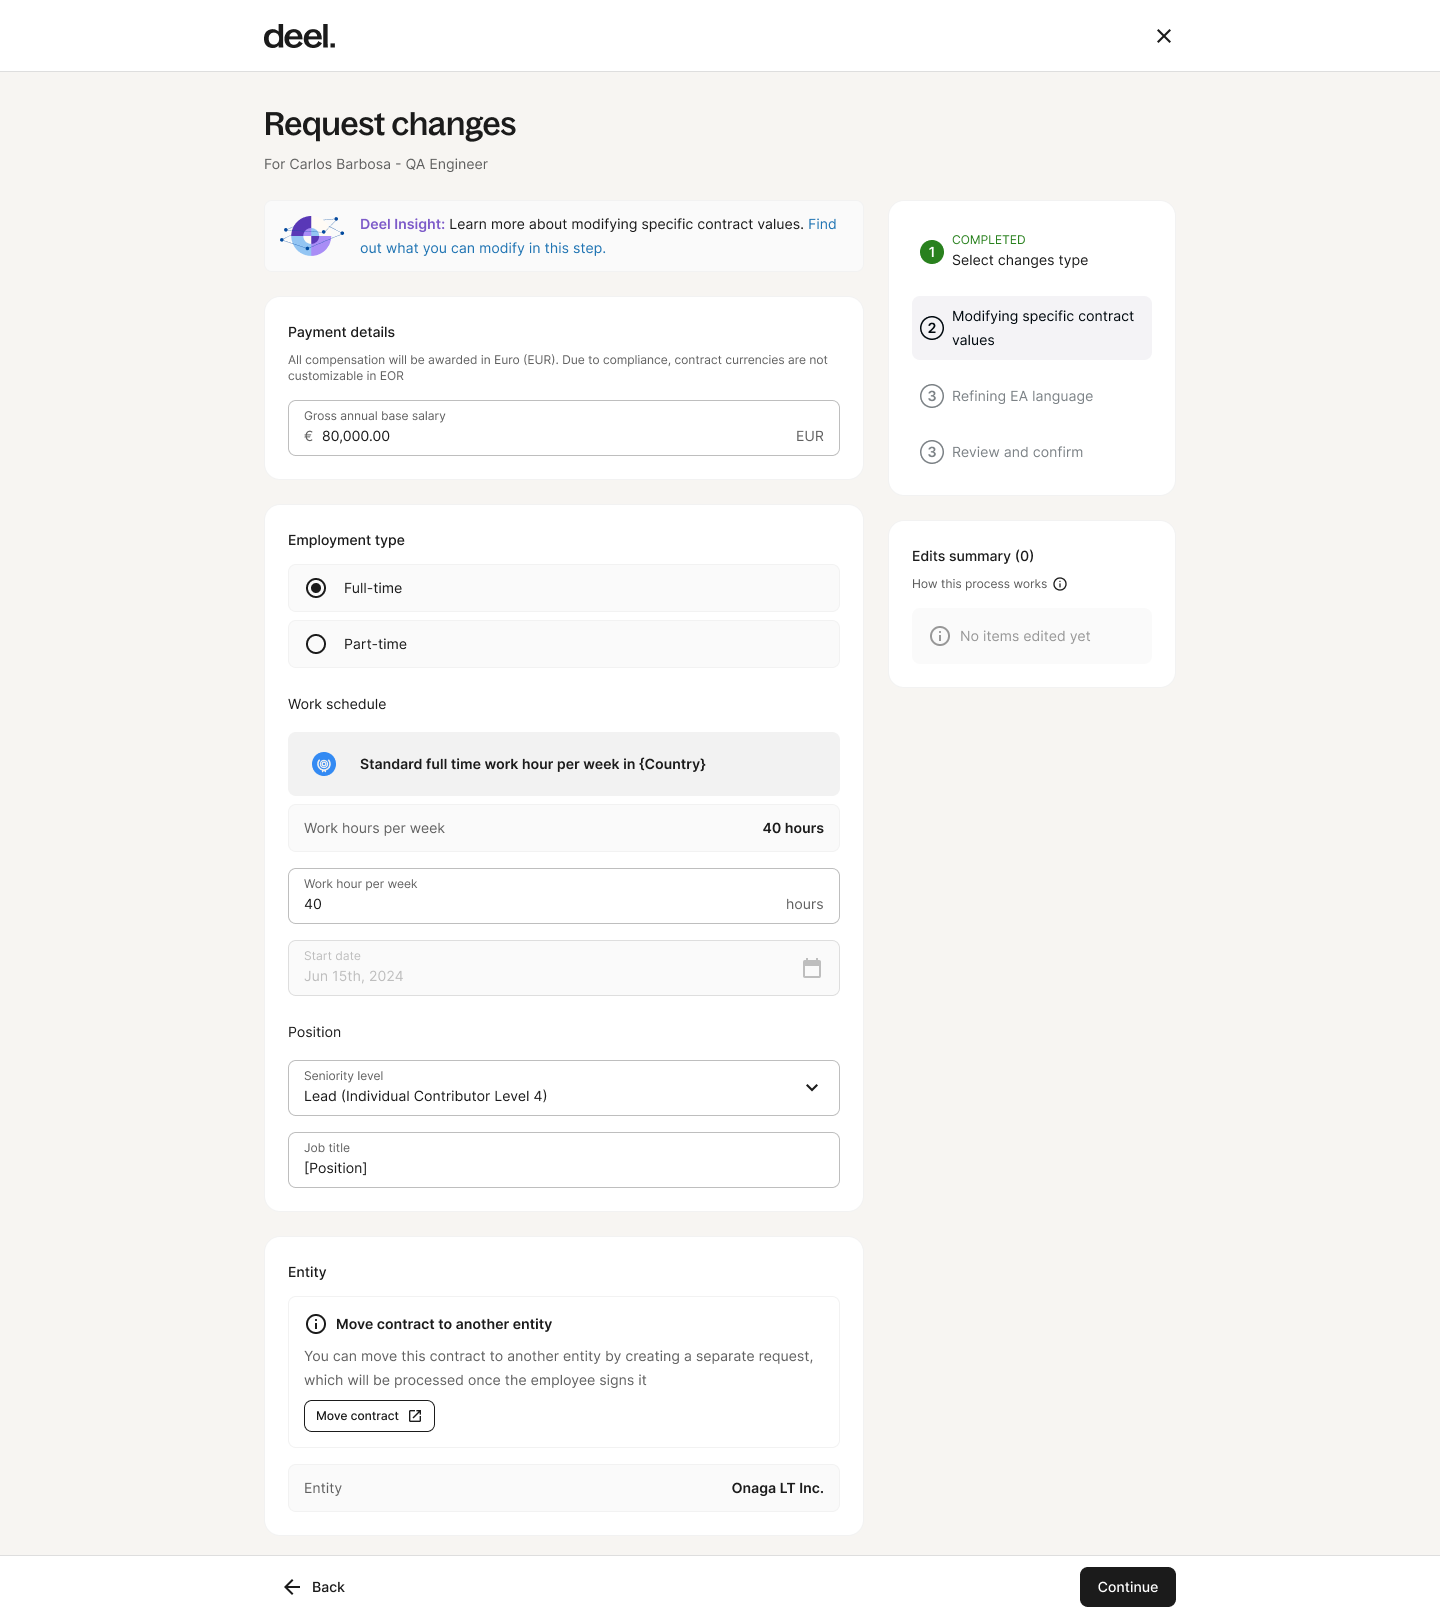Select the Part-time radio button
1440x1619 pixels.
pyautogui.click(x=316, y=644)
